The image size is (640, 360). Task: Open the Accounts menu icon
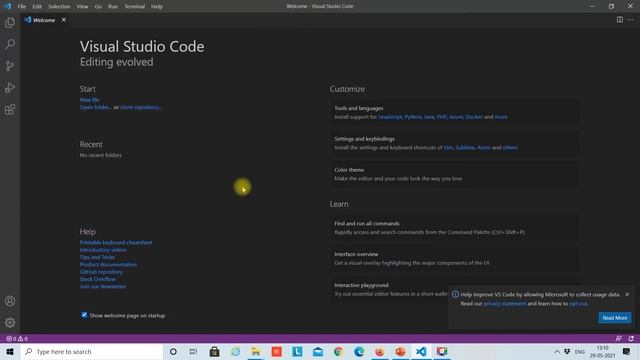(10, 301)
